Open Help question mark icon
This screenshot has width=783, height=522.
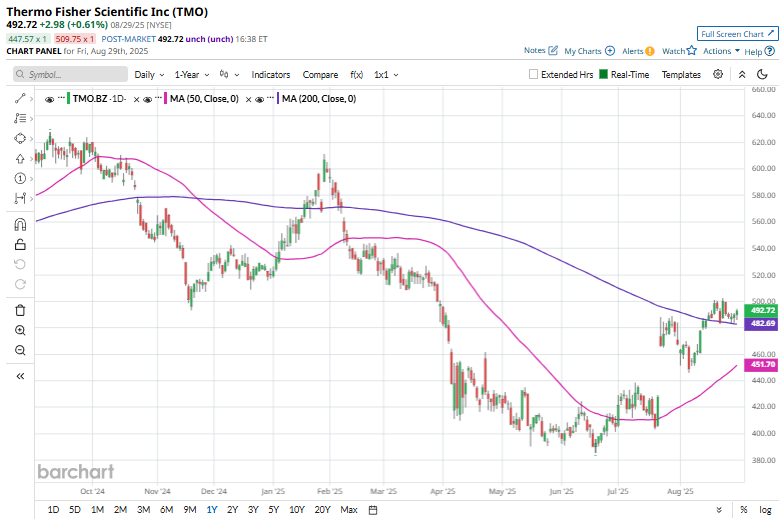click(x=770, y=51)
